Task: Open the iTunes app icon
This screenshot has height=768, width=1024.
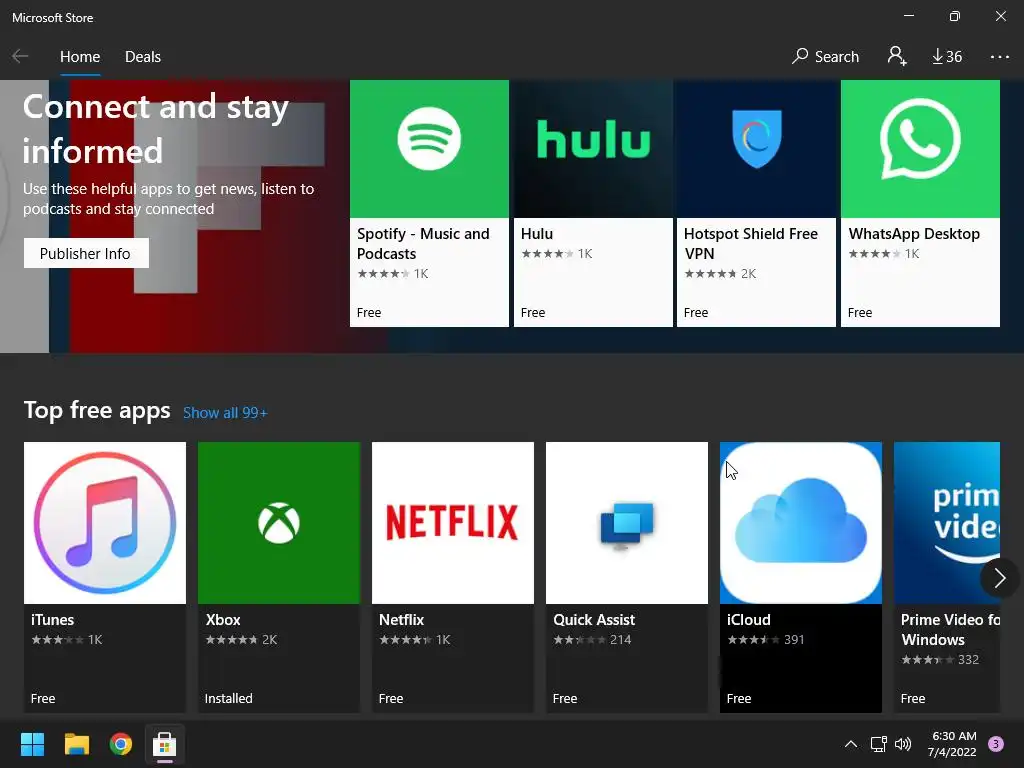Action: point(104,522)
